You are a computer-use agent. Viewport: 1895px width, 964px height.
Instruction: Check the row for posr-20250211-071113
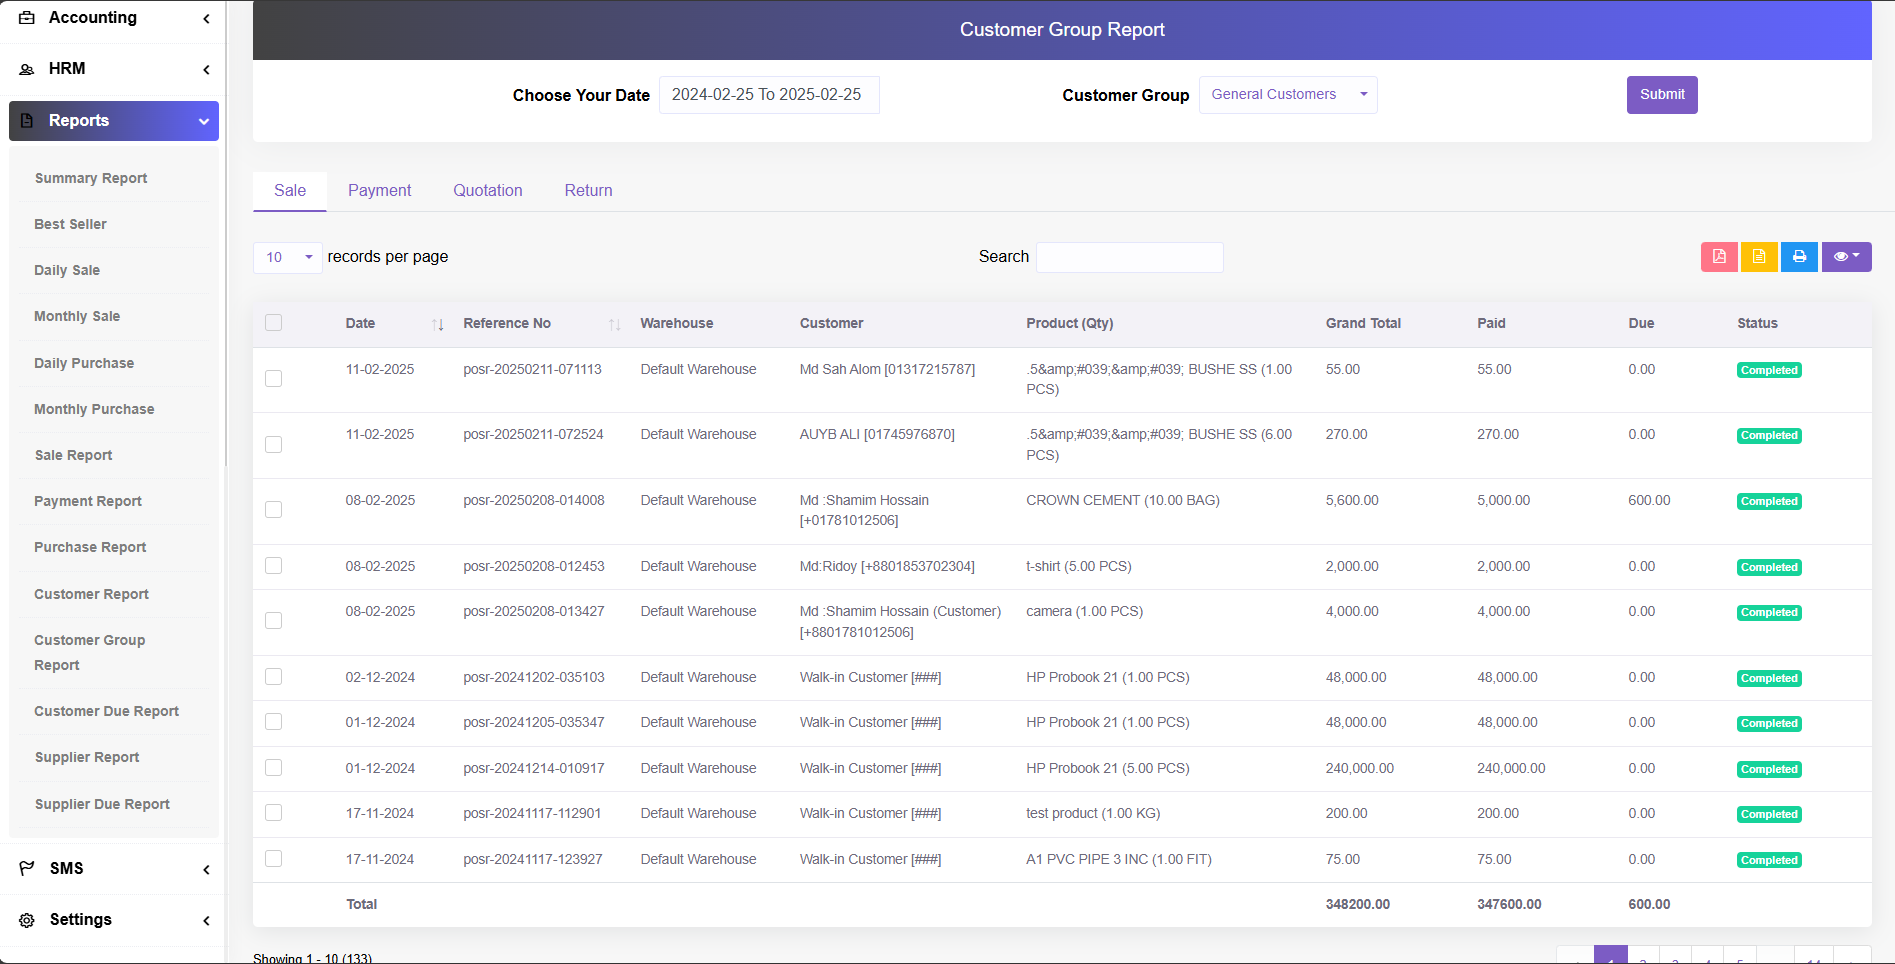coord(273,378)
